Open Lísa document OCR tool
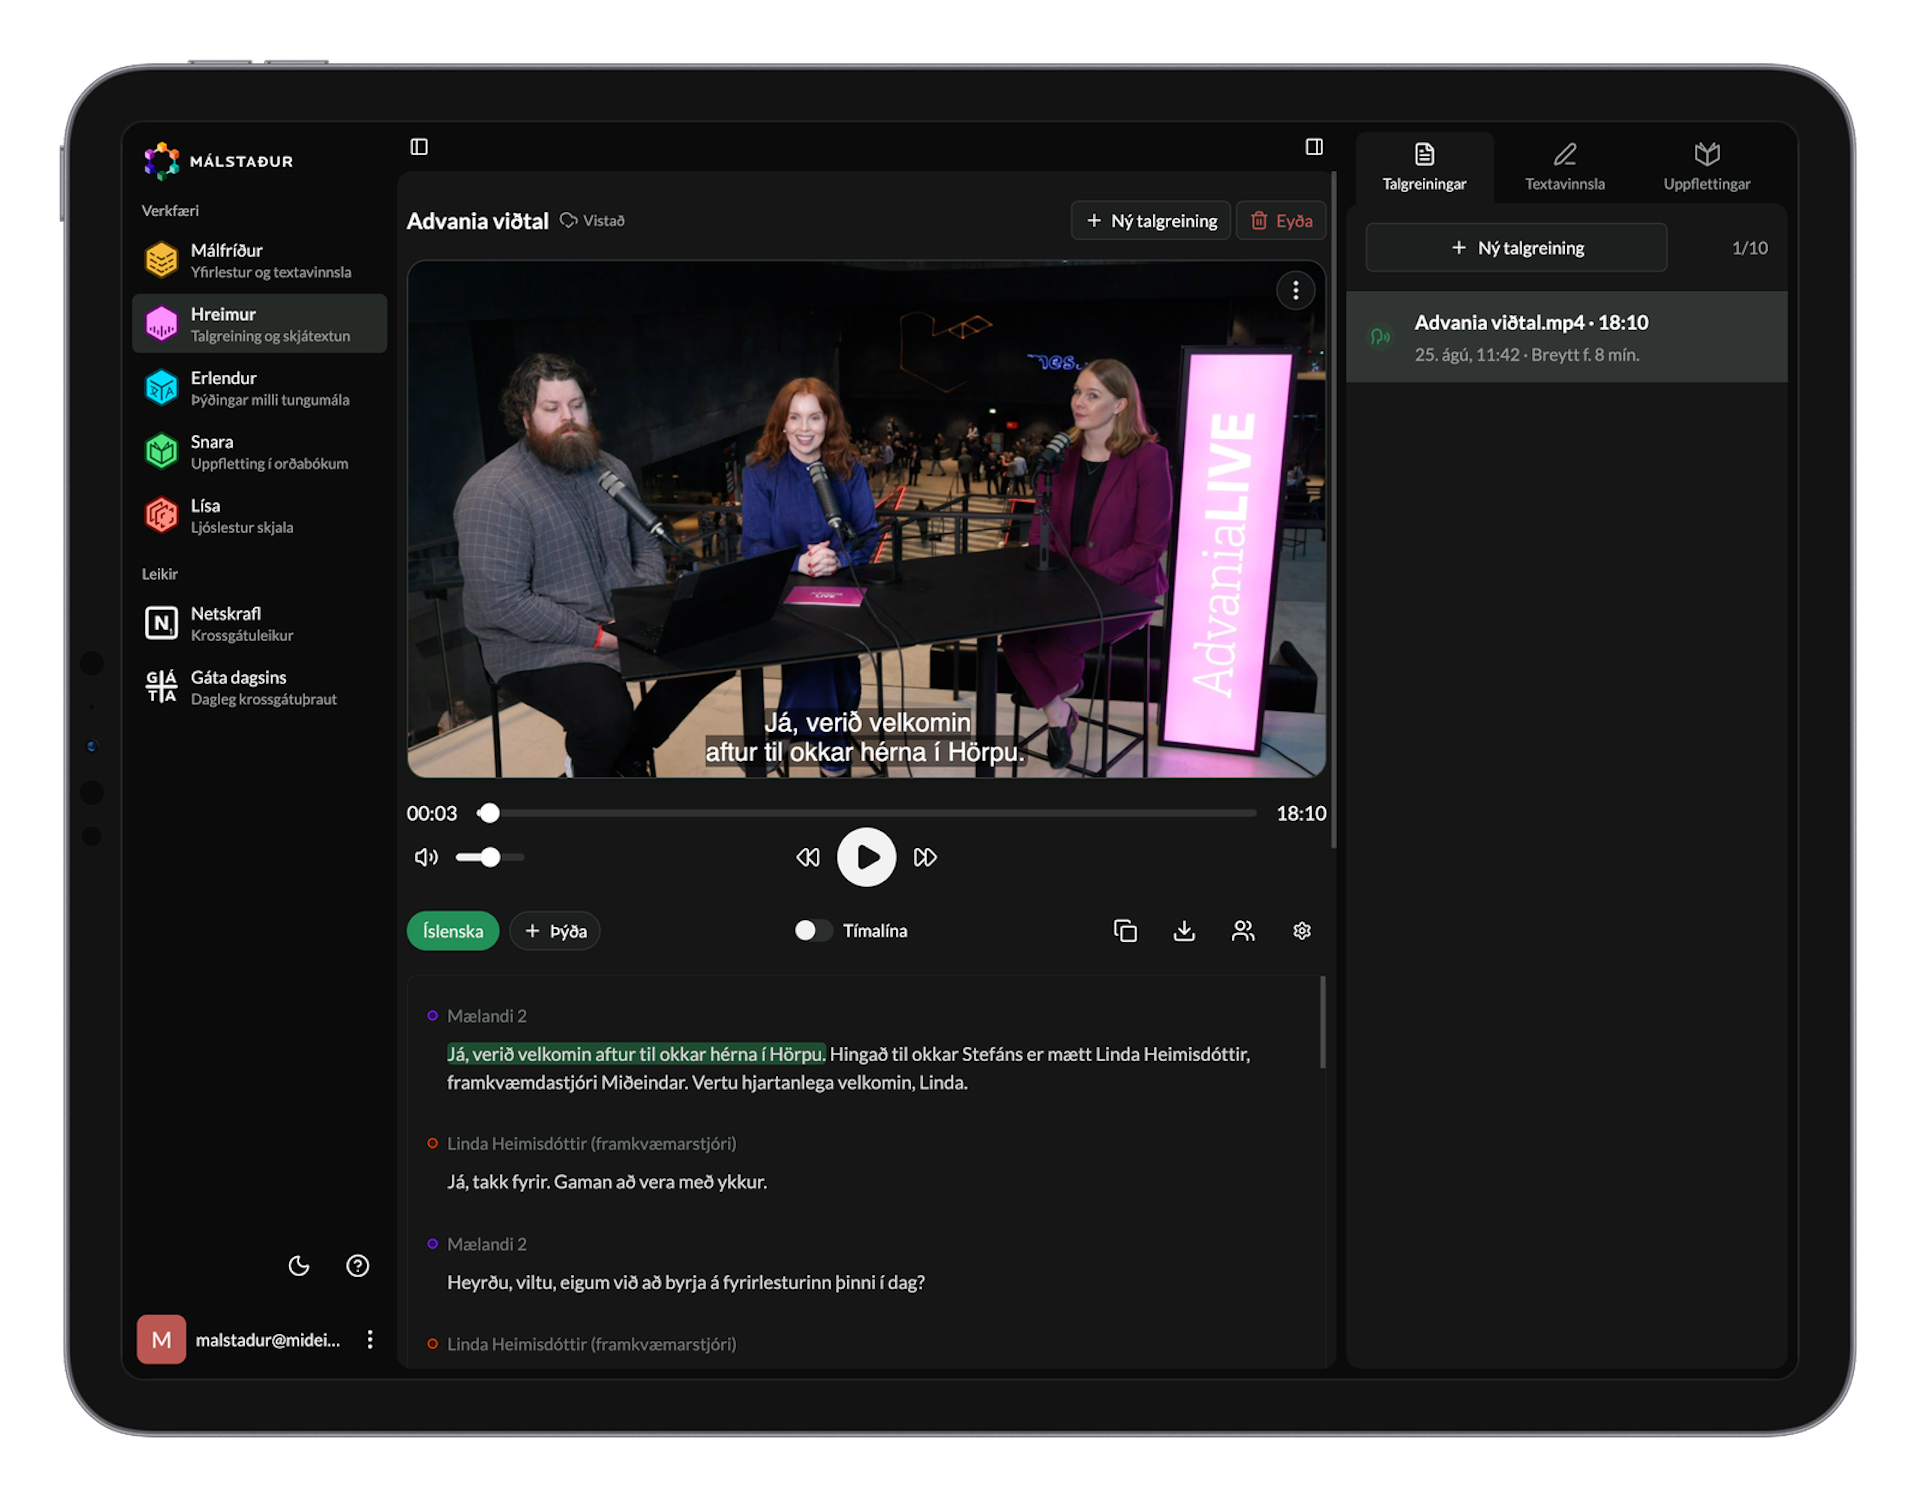 259,516
